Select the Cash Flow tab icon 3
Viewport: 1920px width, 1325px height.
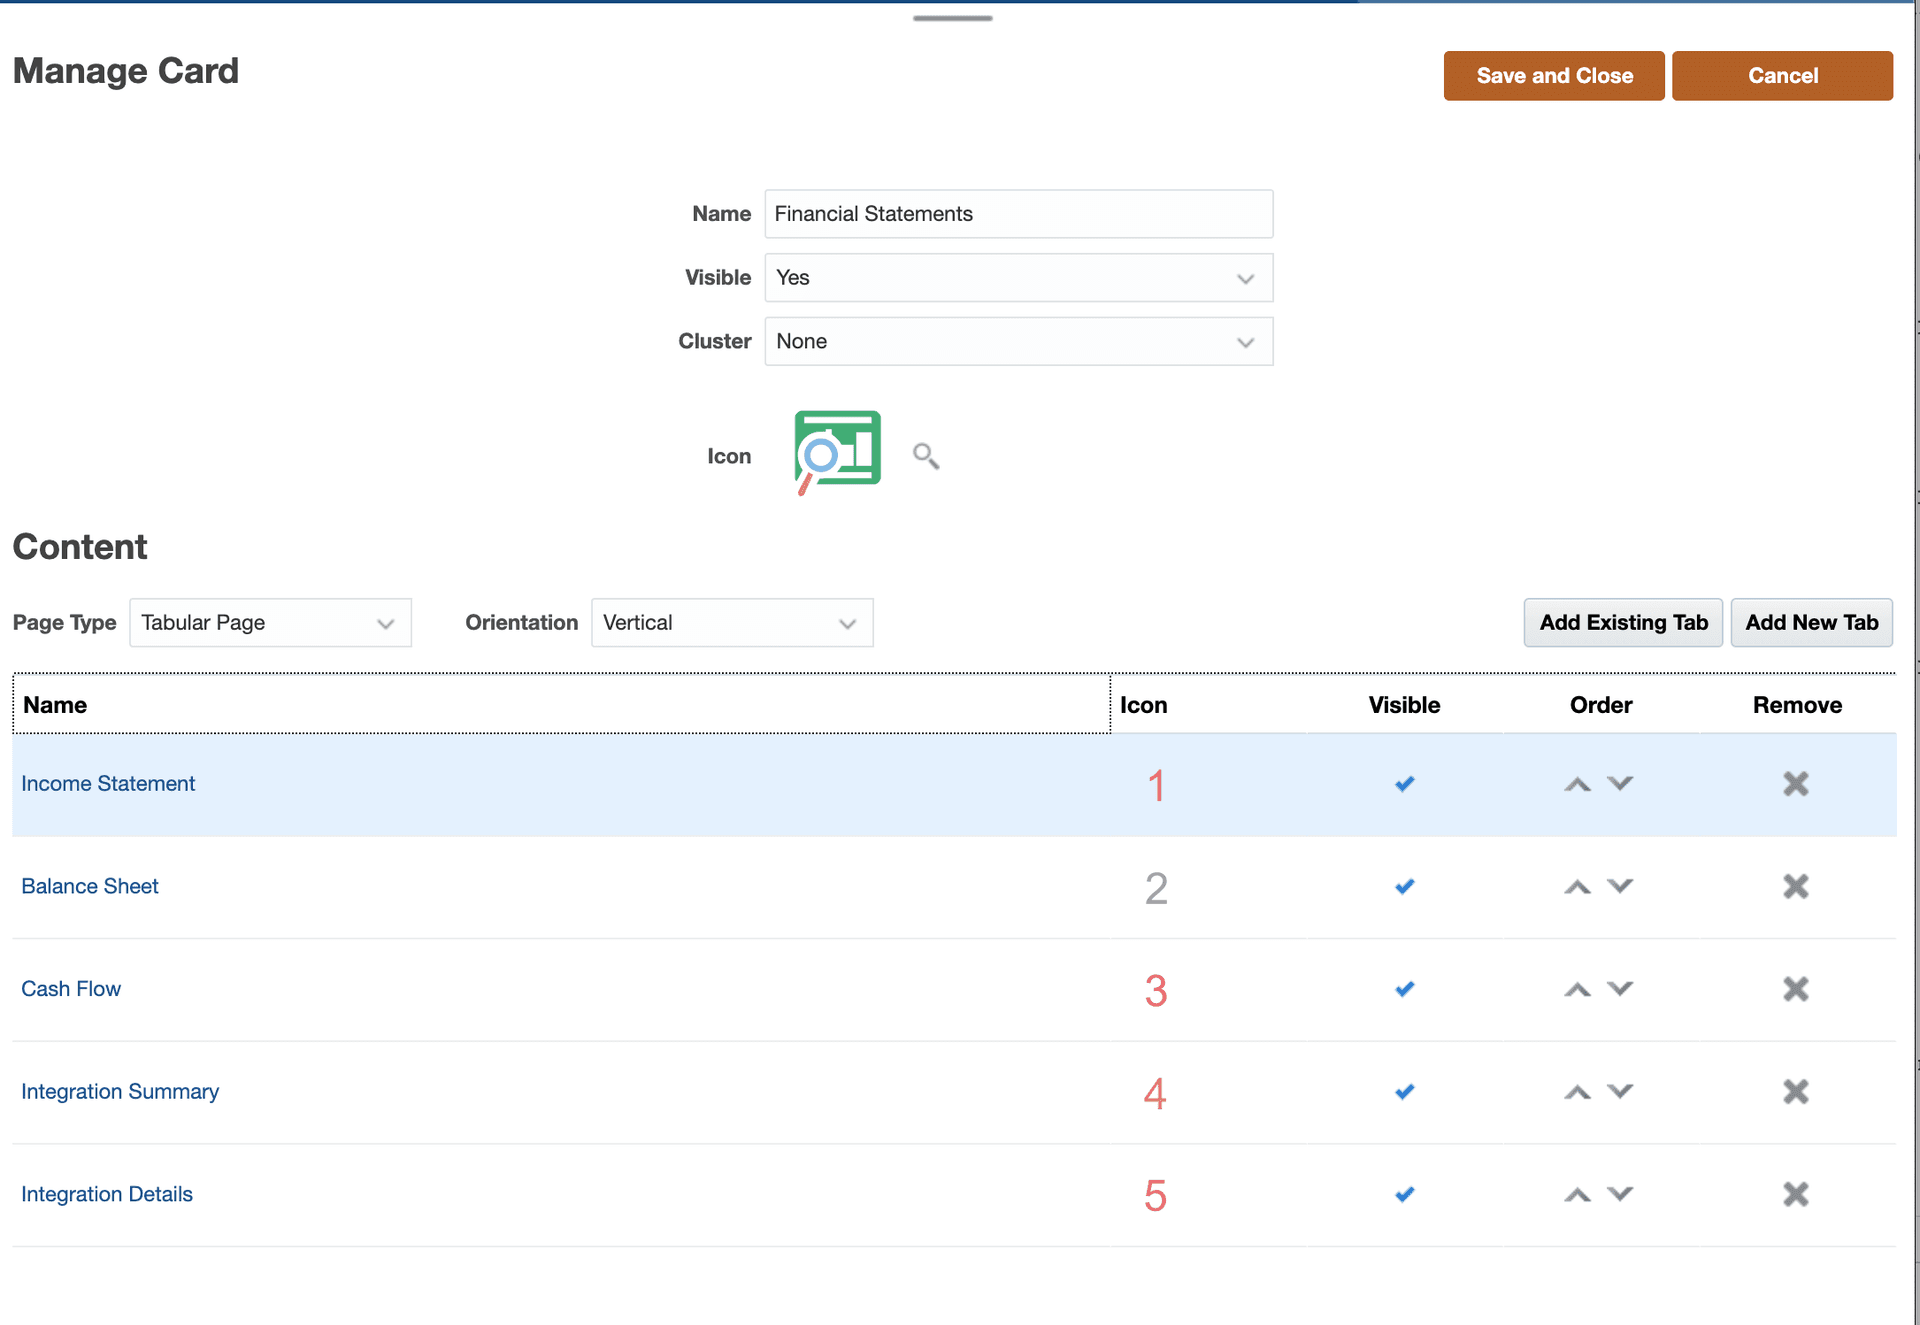click(x=1156, y=991)
